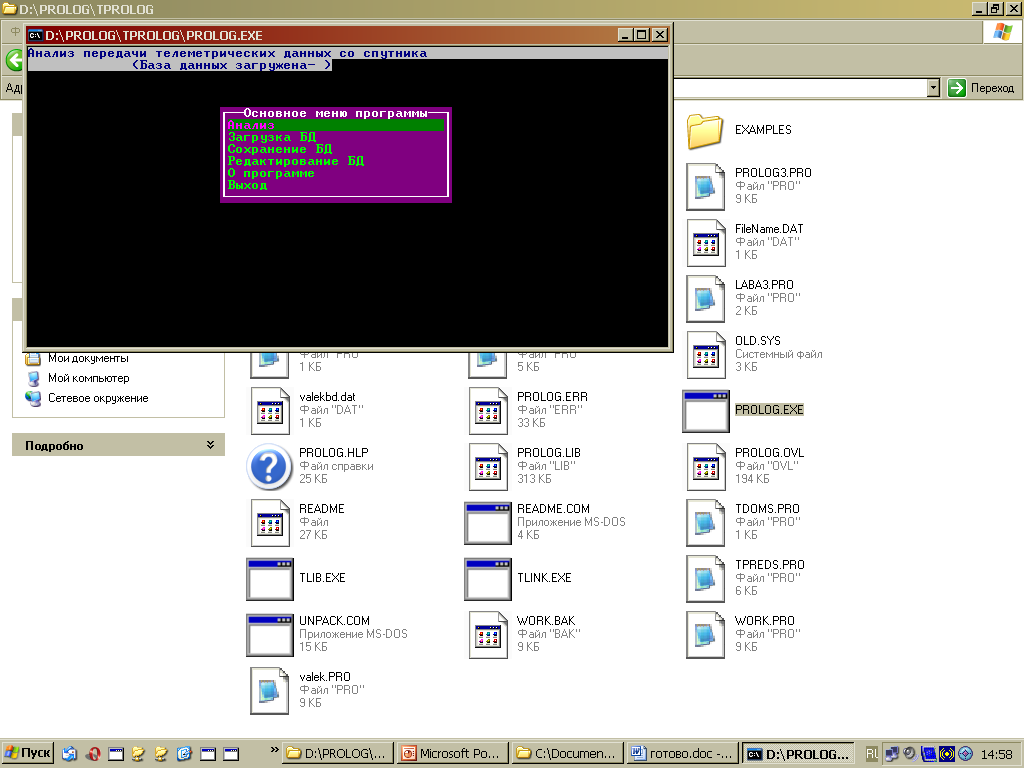Choose Загрузка БД in the program menu

(x=272, y=137)
